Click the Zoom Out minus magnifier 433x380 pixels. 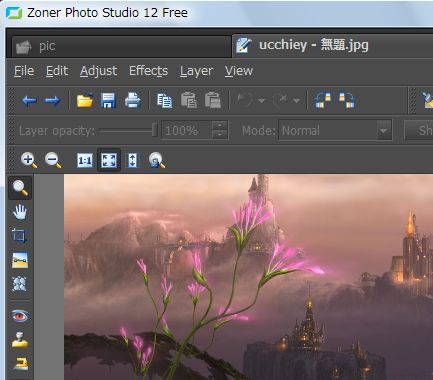(x=53, y=160)
